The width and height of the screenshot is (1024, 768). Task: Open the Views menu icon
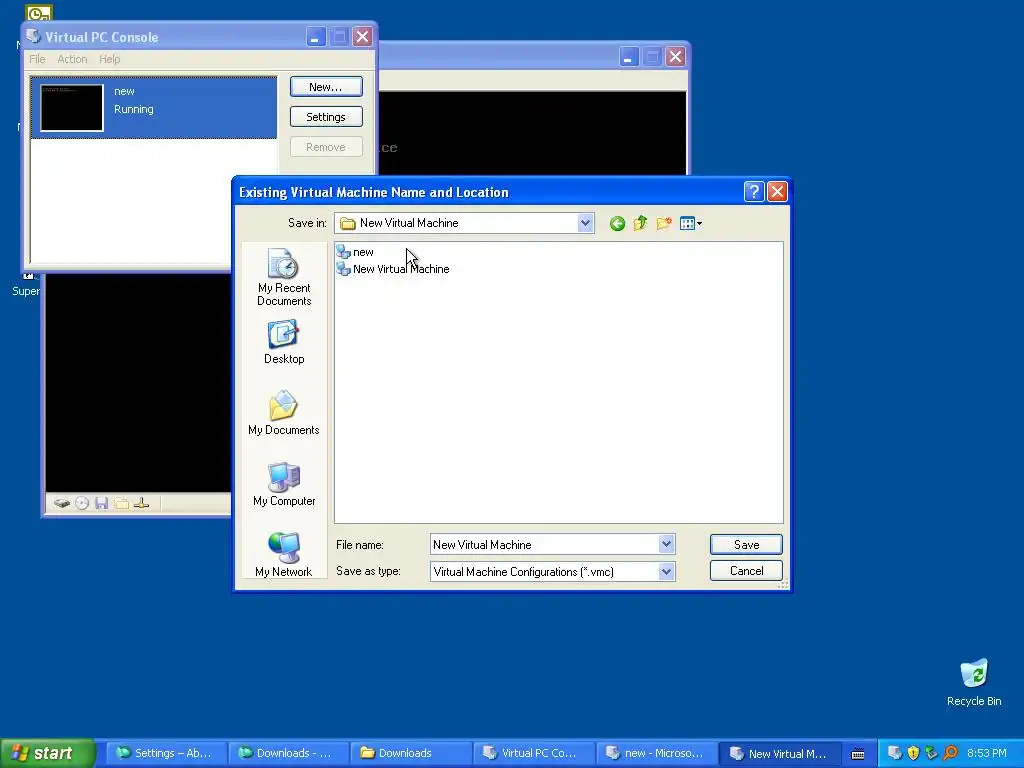click(690, 223)
